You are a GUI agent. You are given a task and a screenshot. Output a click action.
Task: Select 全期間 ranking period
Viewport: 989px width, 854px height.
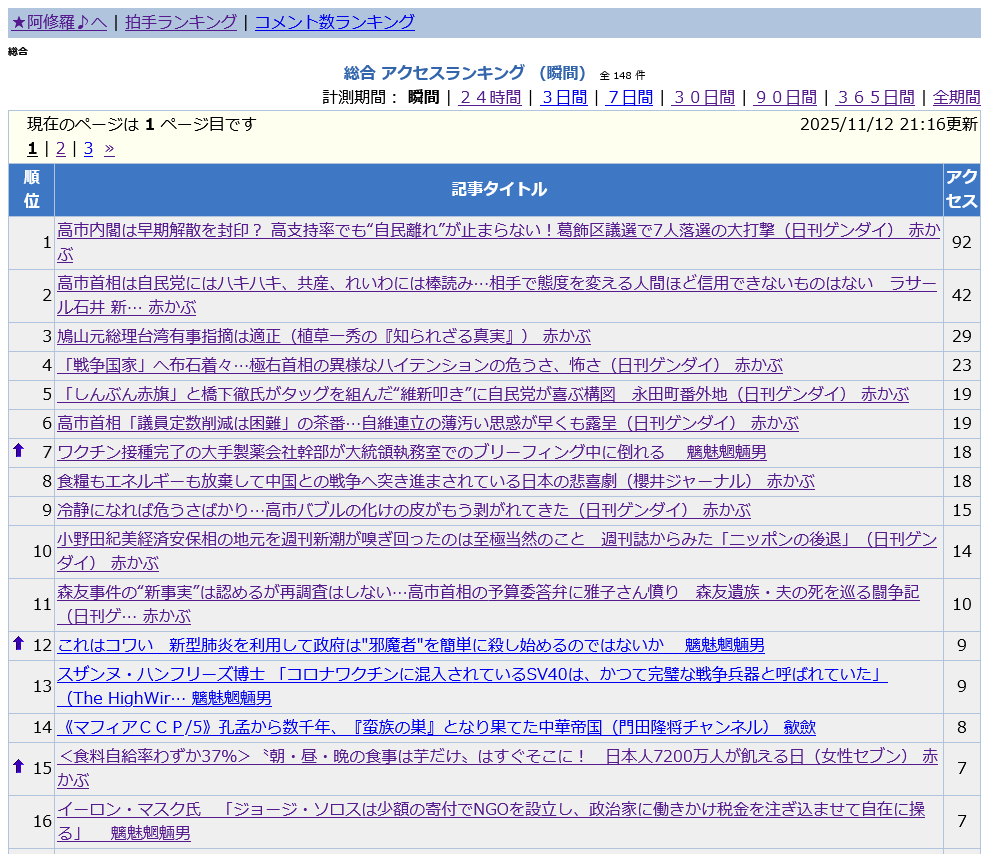point(956,97)
